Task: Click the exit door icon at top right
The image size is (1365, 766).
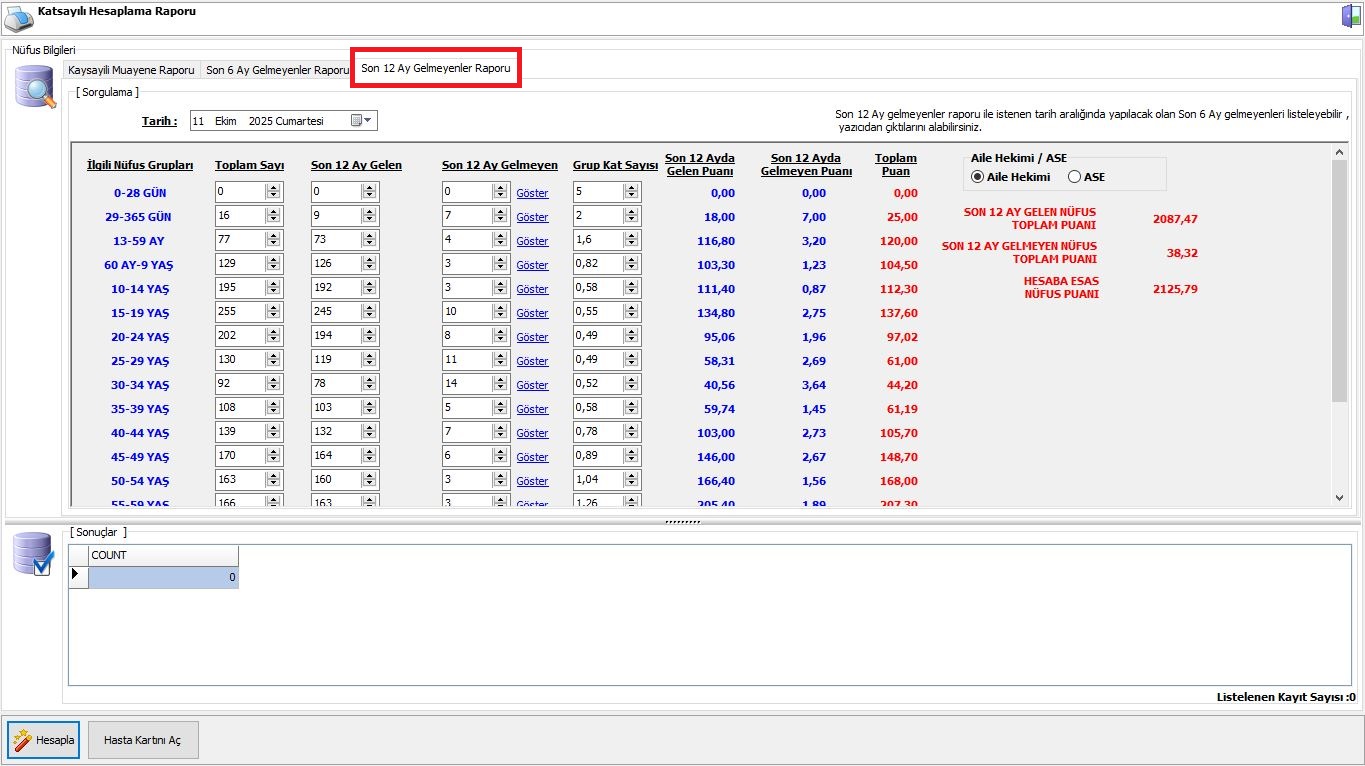Action: [x=1351, y=16]
